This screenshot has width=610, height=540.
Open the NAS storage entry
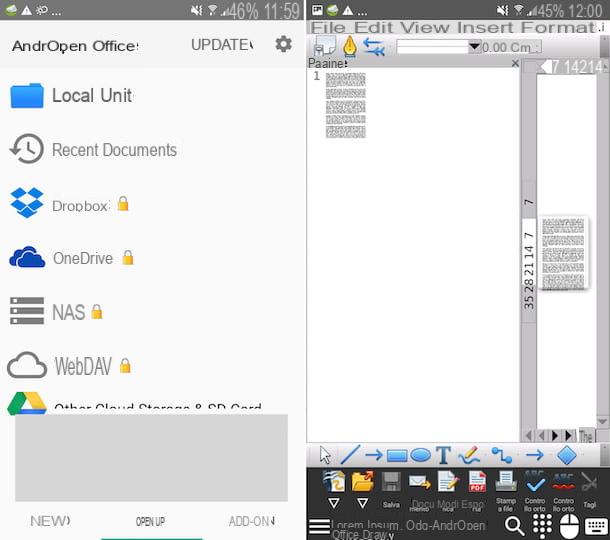(x=56, y=312)
